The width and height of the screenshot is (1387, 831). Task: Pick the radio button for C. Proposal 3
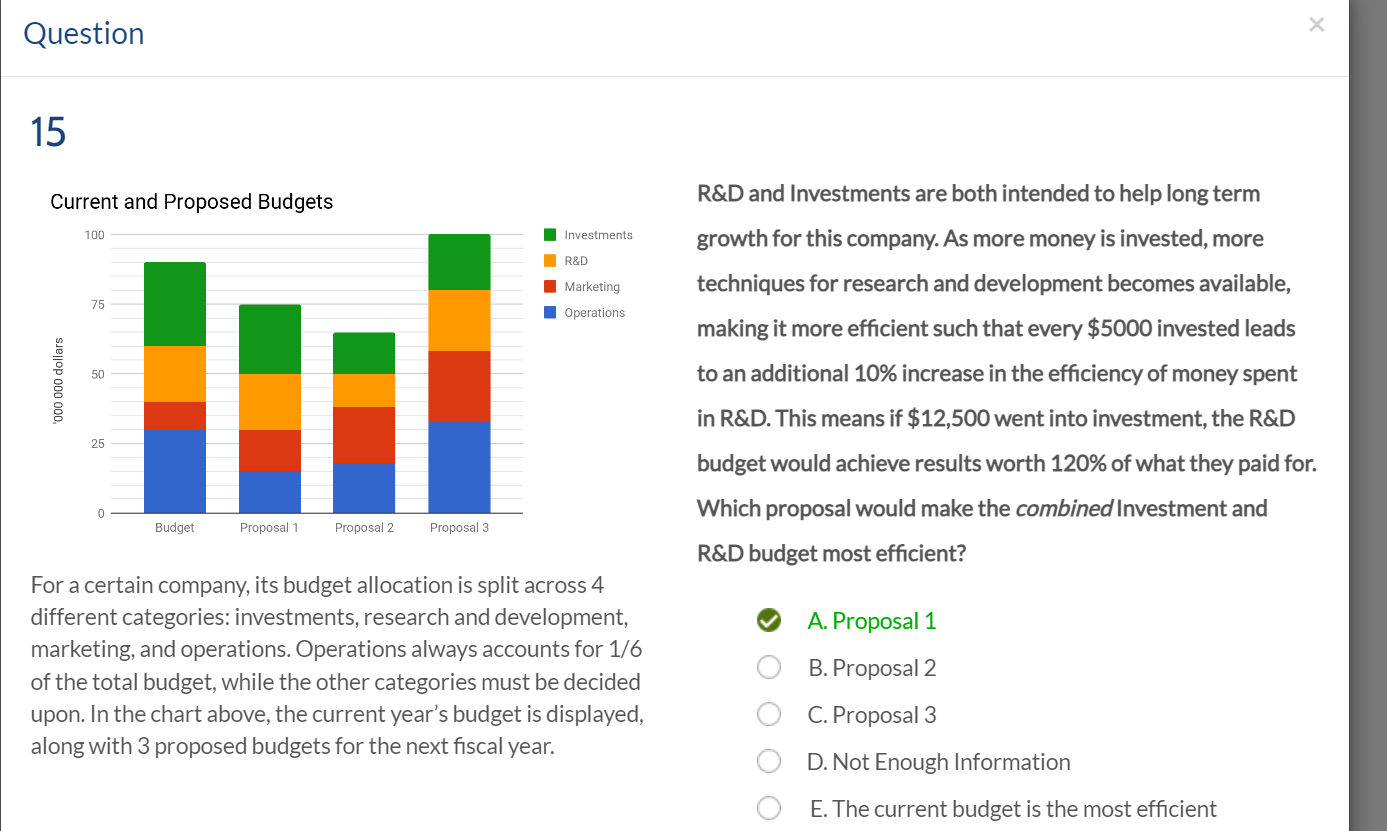coord(768,714)
